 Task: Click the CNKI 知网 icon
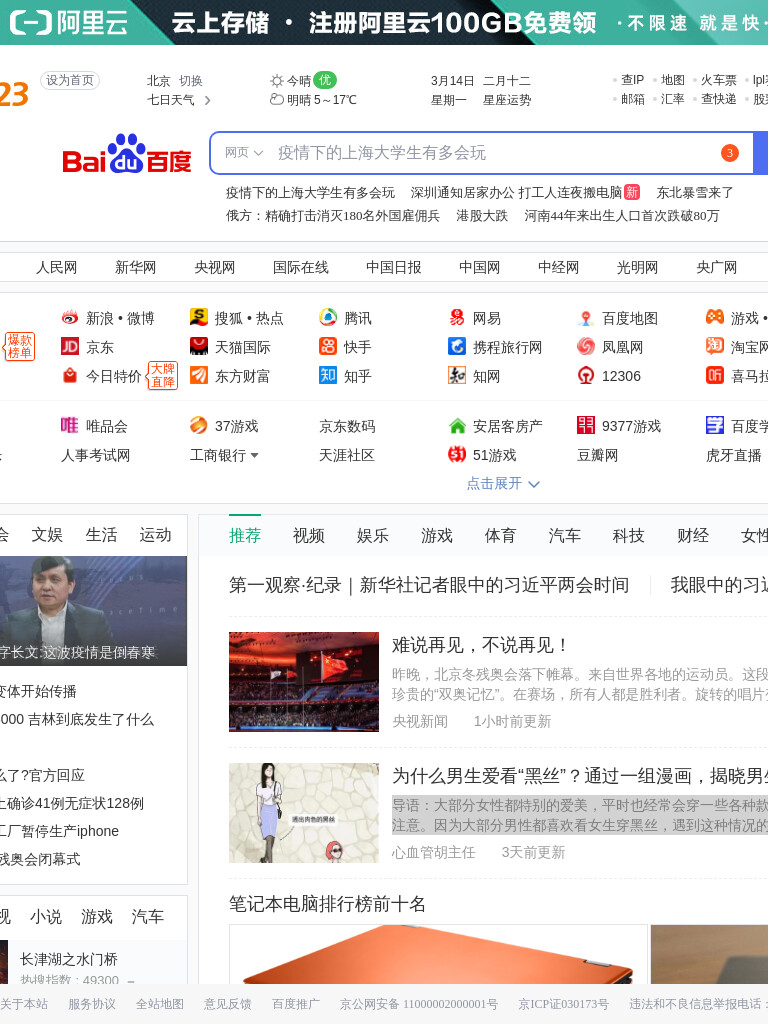456,376
